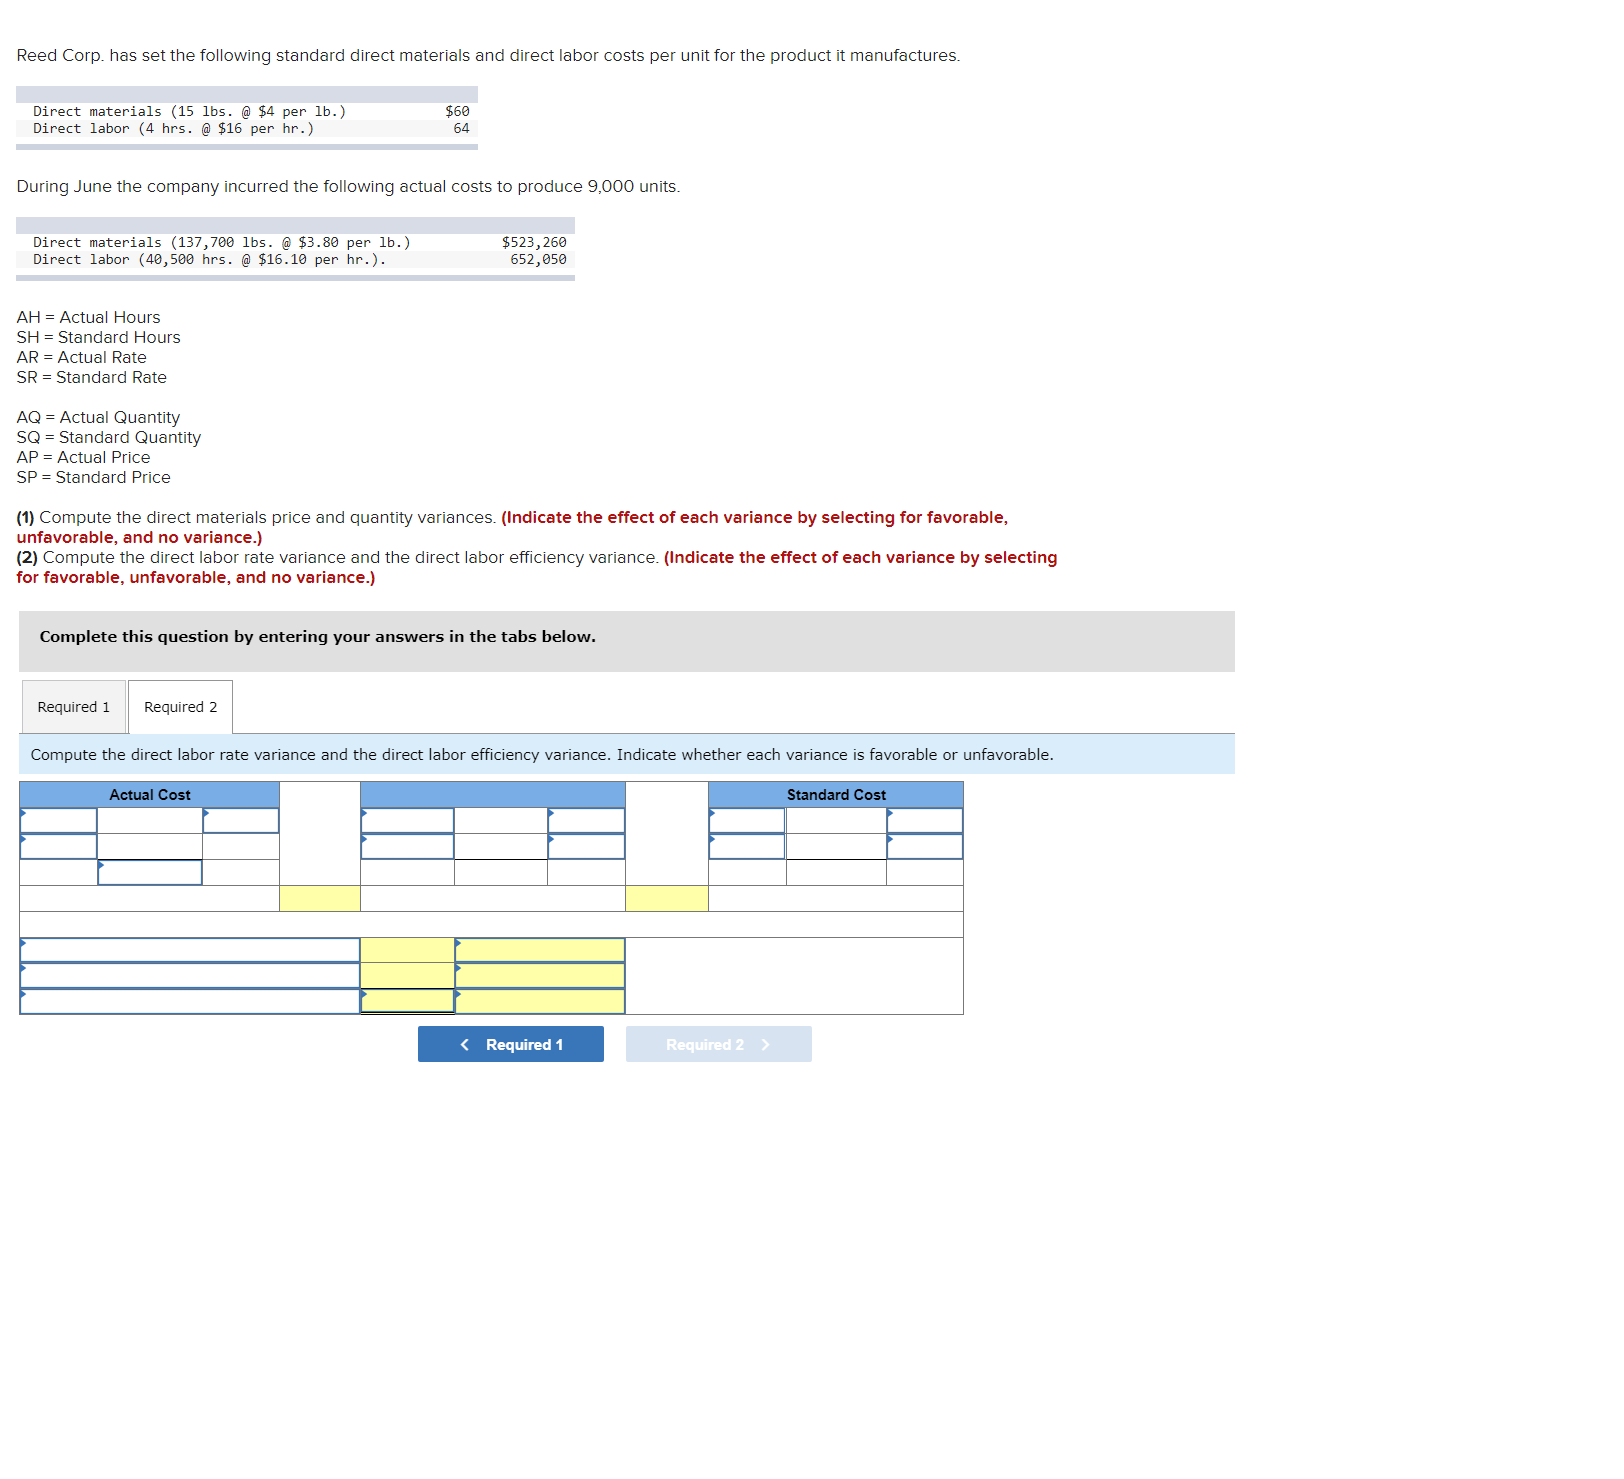The image size is (1624, 1479).
Task: Click the yellow amount cell for the first variance
Action: [x=407, y=949]
